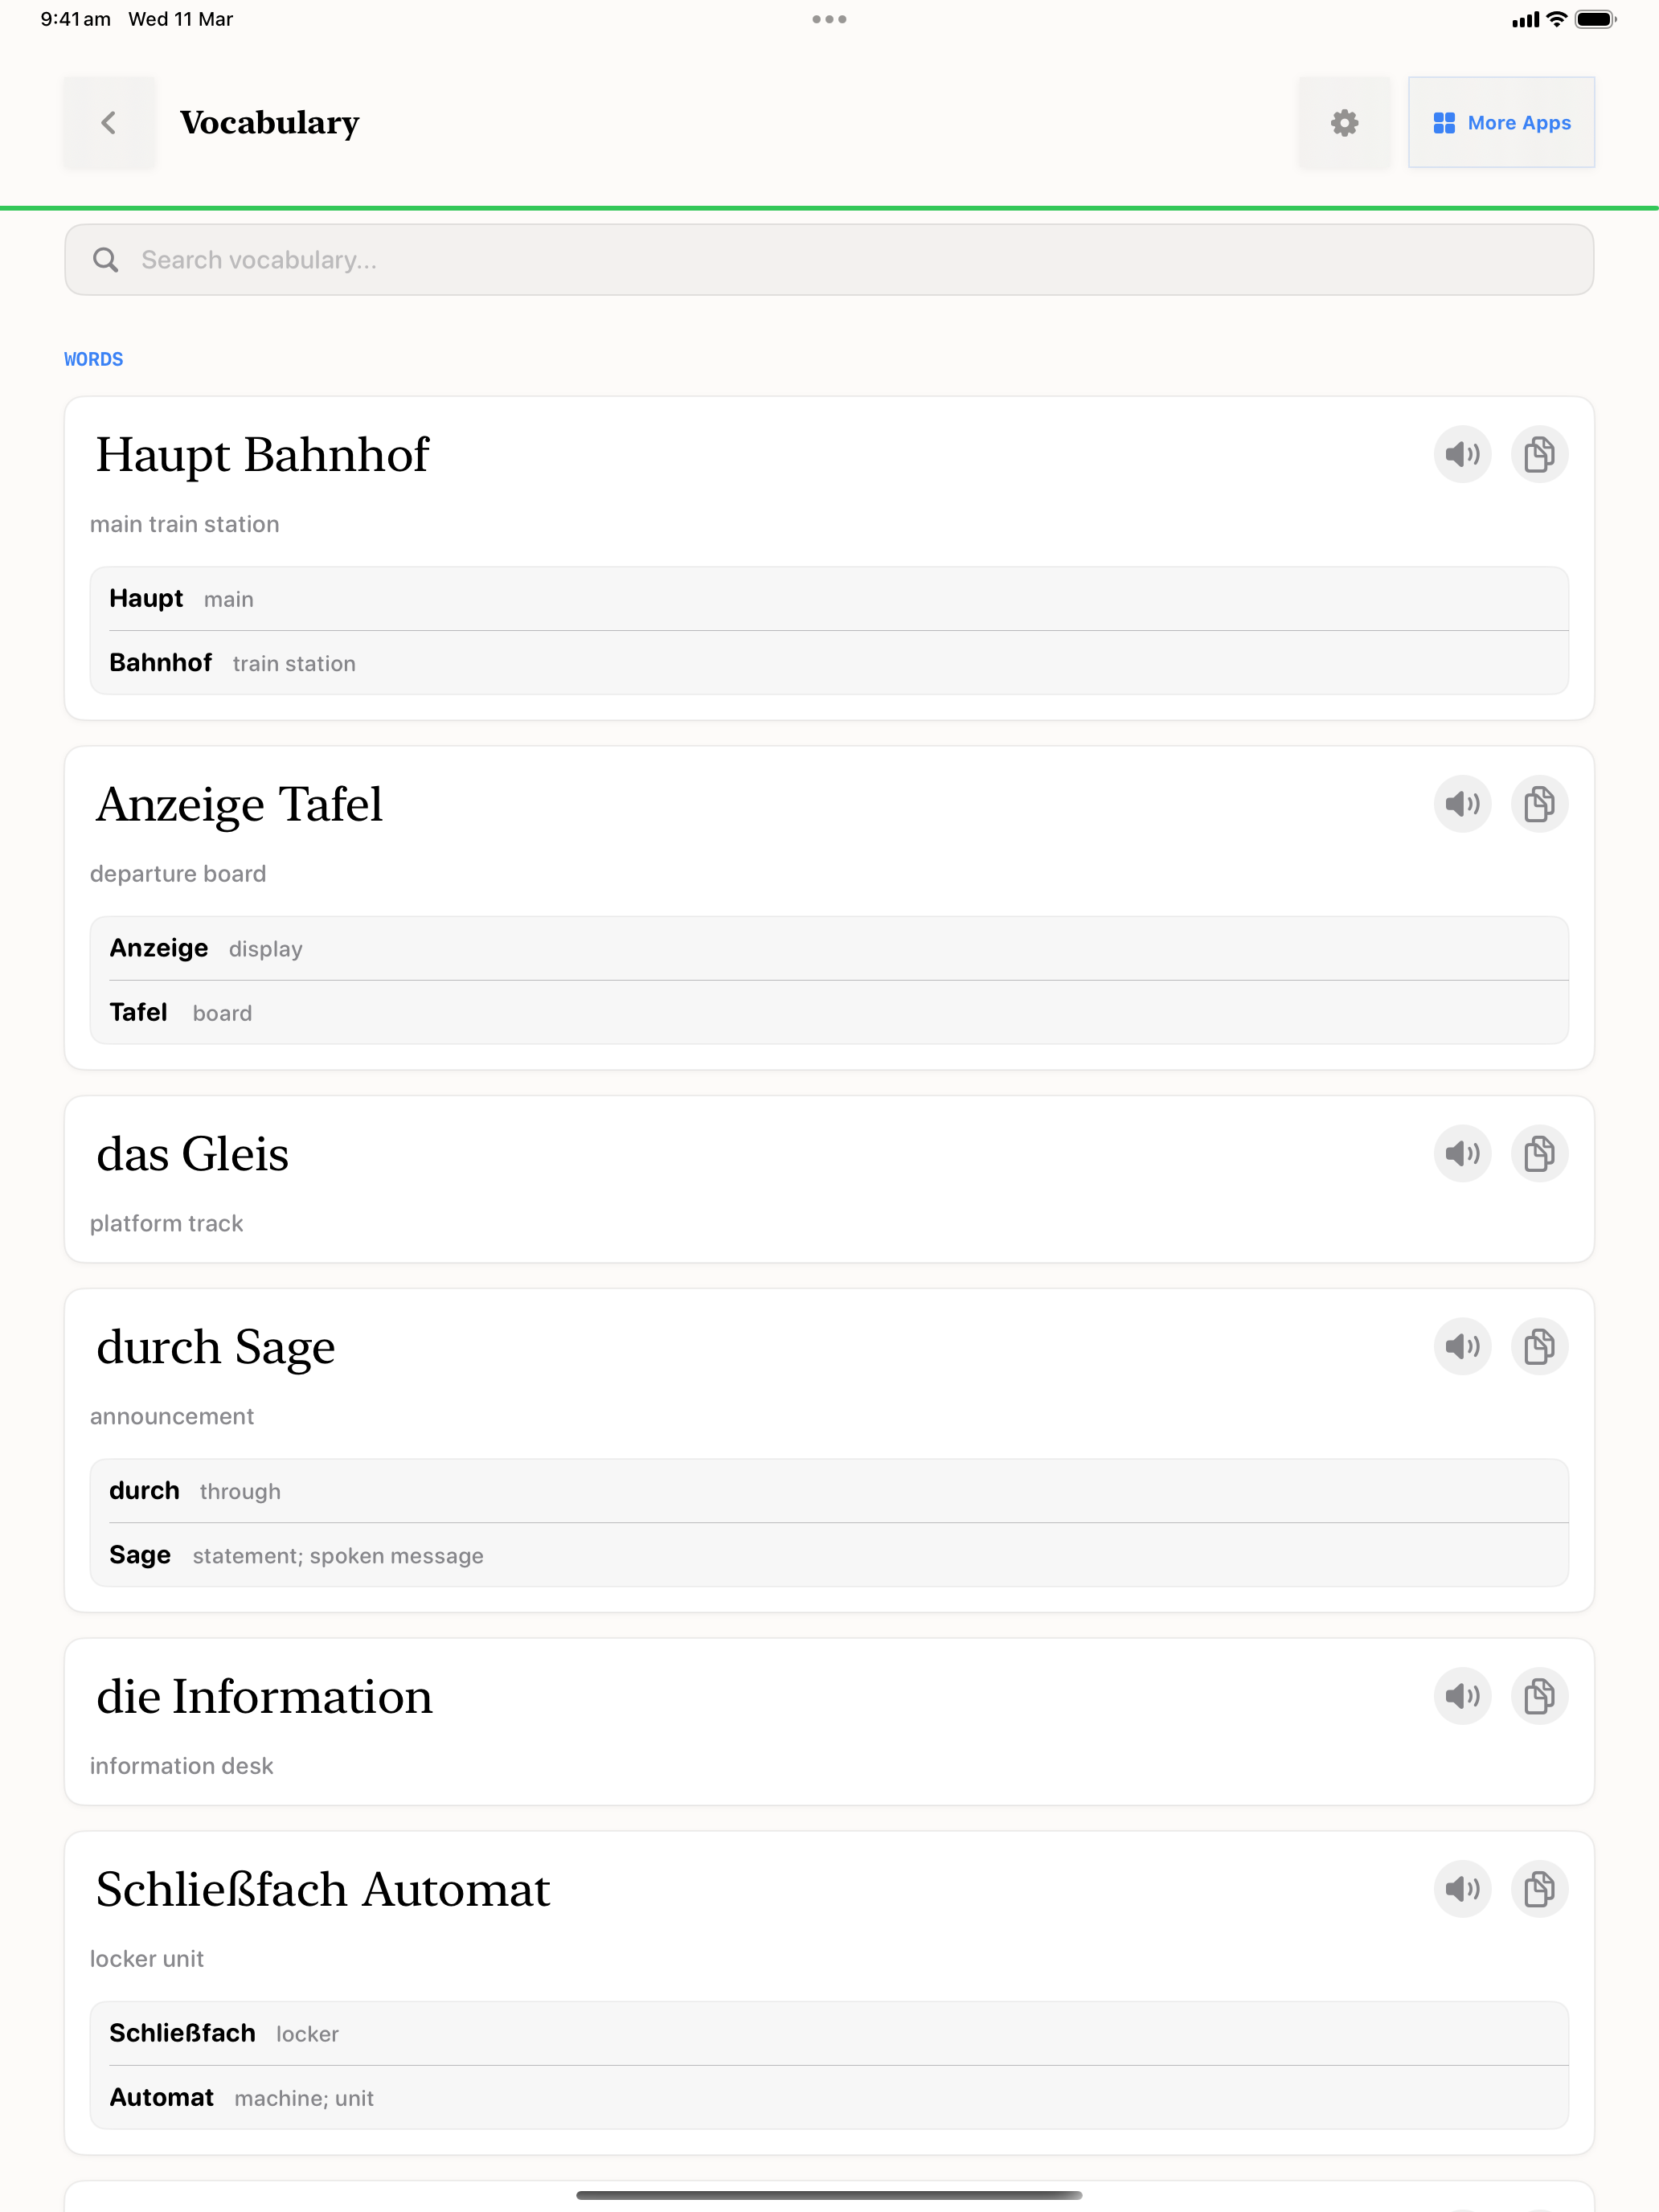Viewport: 1659px width, 2212px height.
Task: Play audio for Haupt Bahnhof
Action: click(1462, 455)
